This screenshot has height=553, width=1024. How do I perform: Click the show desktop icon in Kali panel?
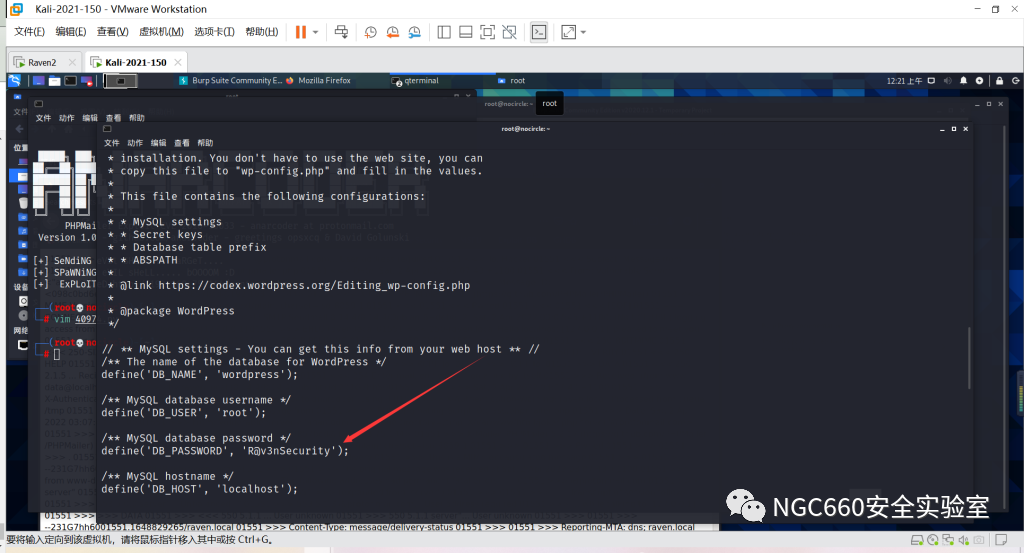point(39,81)
